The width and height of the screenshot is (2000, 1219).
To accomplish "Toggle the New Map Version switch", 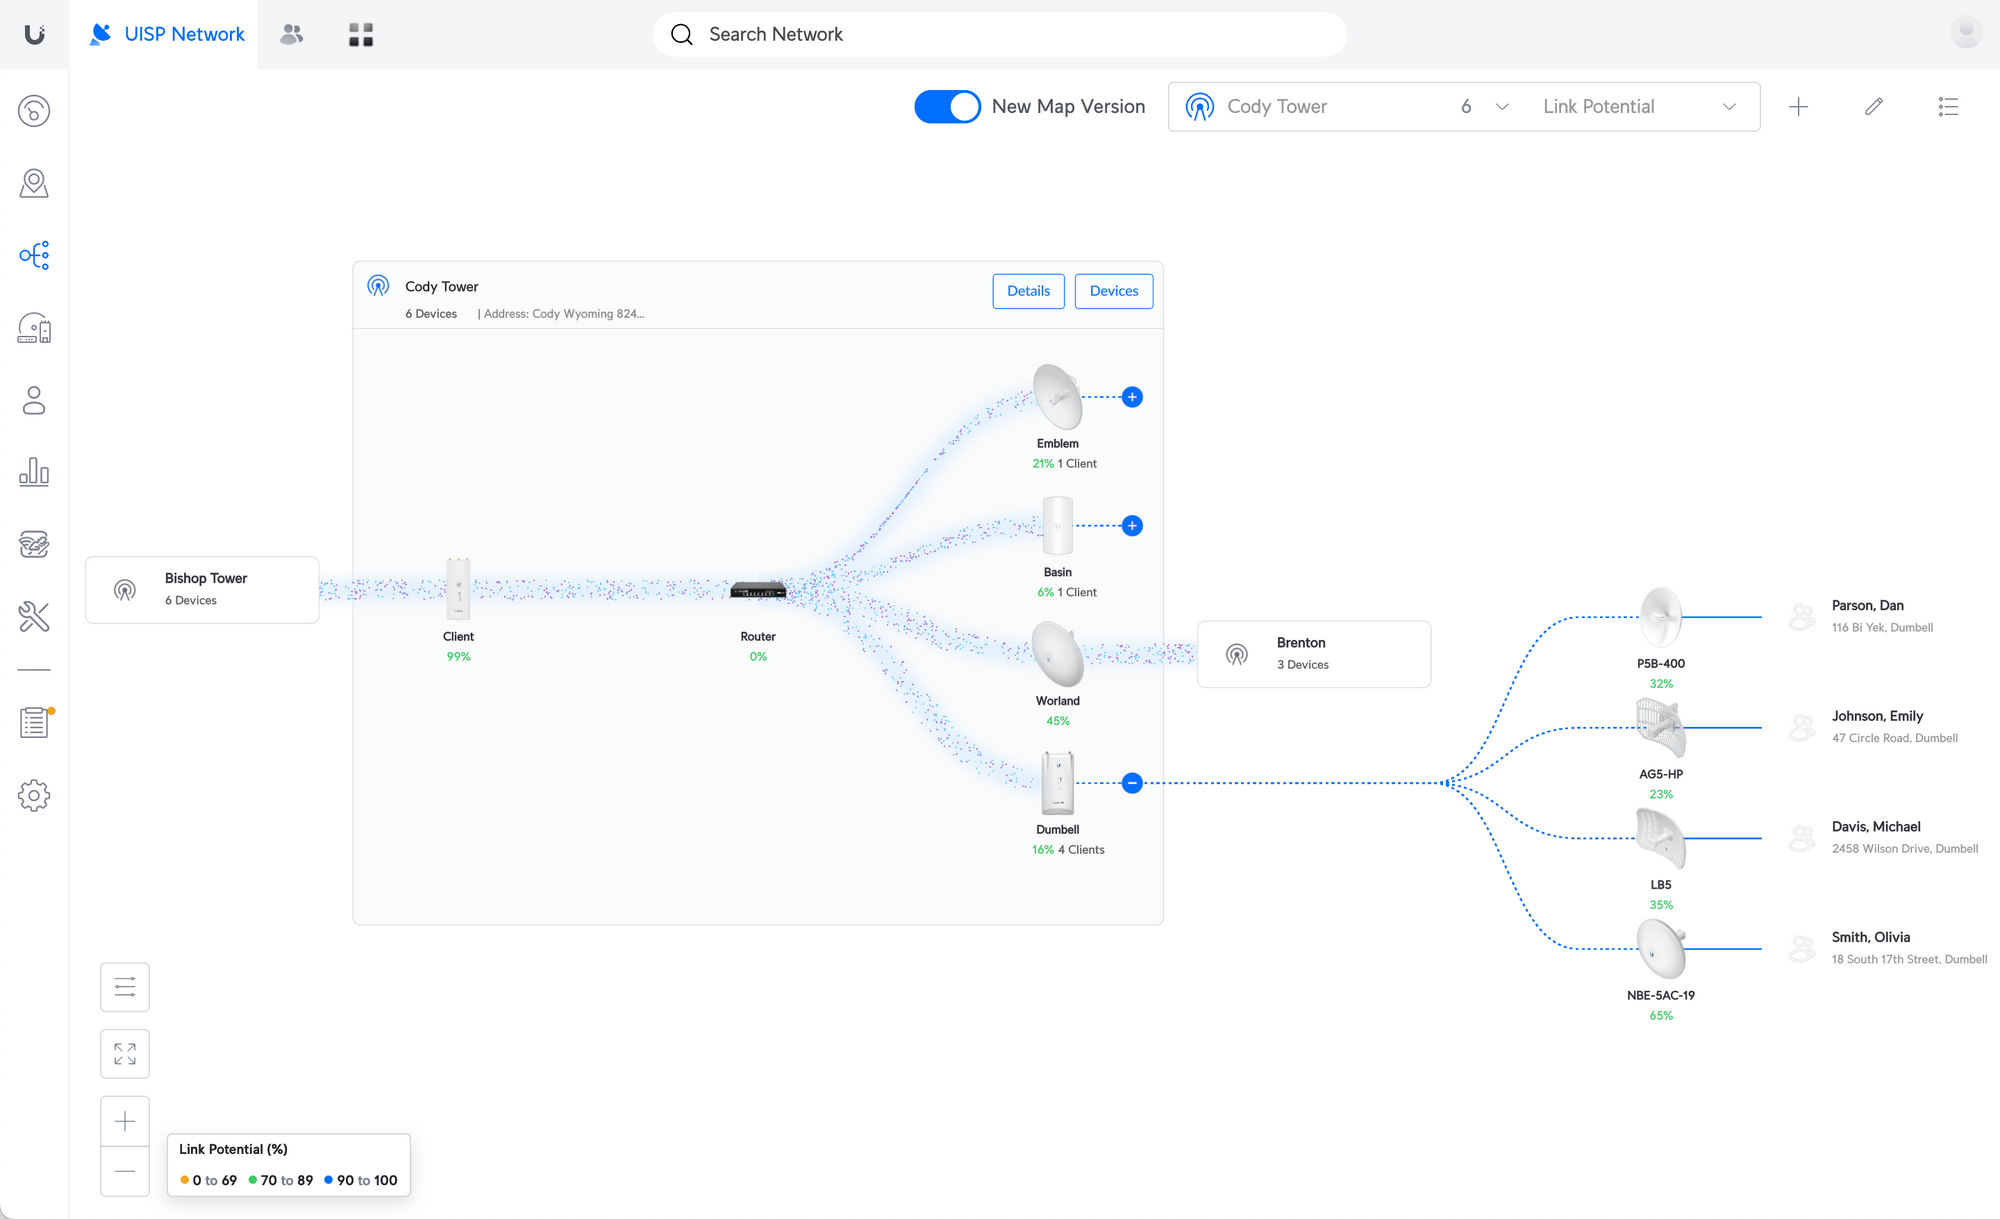I will coord(947,107).
